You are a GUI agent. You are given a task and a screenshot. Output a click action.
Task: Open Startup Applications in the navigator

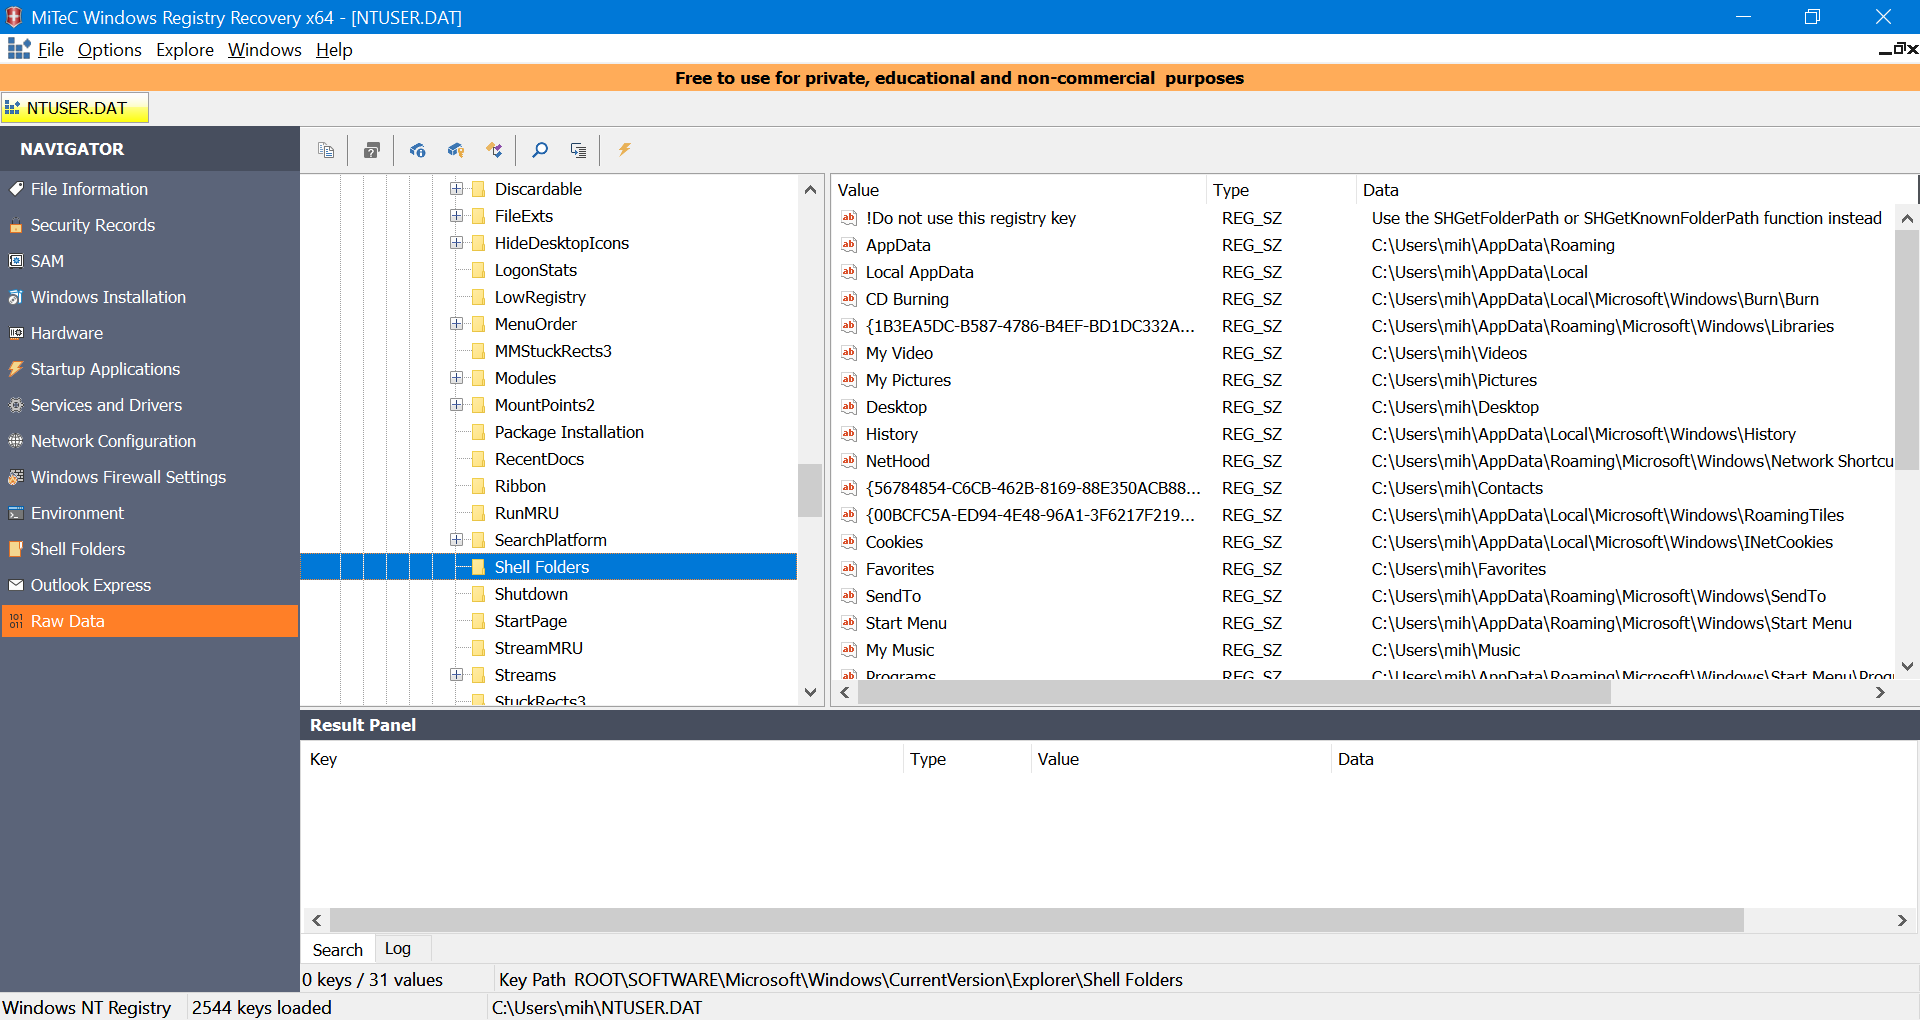(150, 369)
